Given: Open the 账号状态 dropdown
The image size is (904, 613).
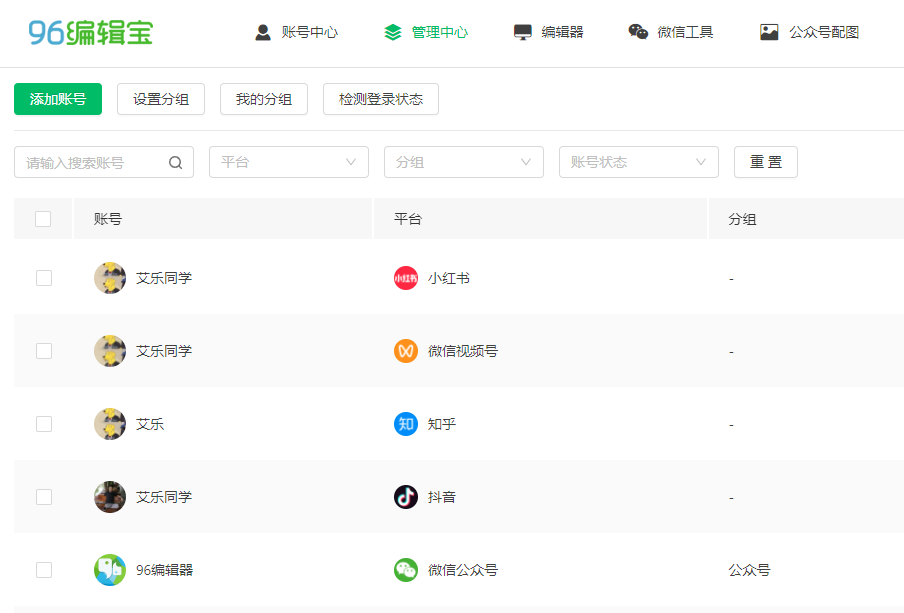Looking at the screenshot, I should click(x=638, y=161).
